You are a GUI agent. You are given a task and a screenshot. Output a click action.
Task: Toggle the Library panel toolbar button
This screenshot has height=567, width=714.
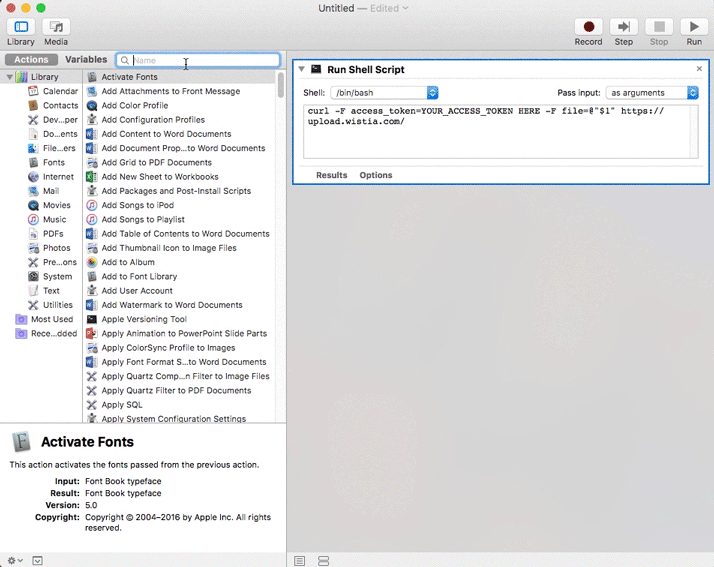tap(21, 27)
